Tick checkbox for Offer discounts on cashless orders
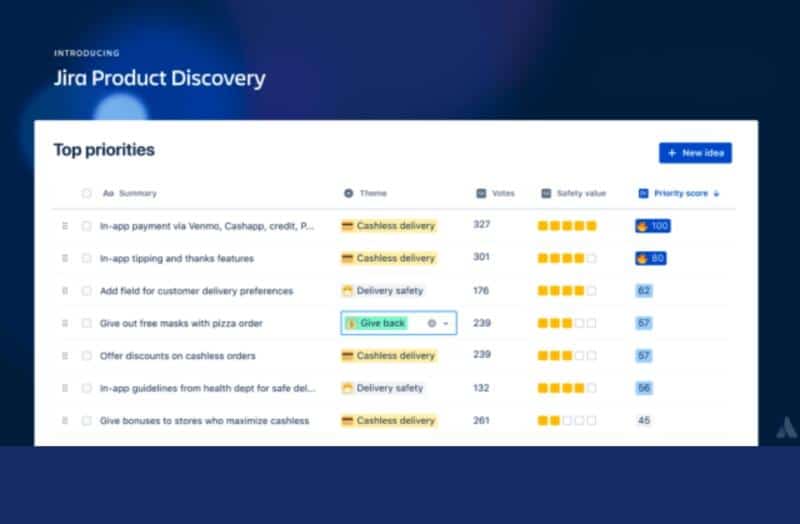Image resolution: width=800 pixels, height=524 pixels. (86, 356)
